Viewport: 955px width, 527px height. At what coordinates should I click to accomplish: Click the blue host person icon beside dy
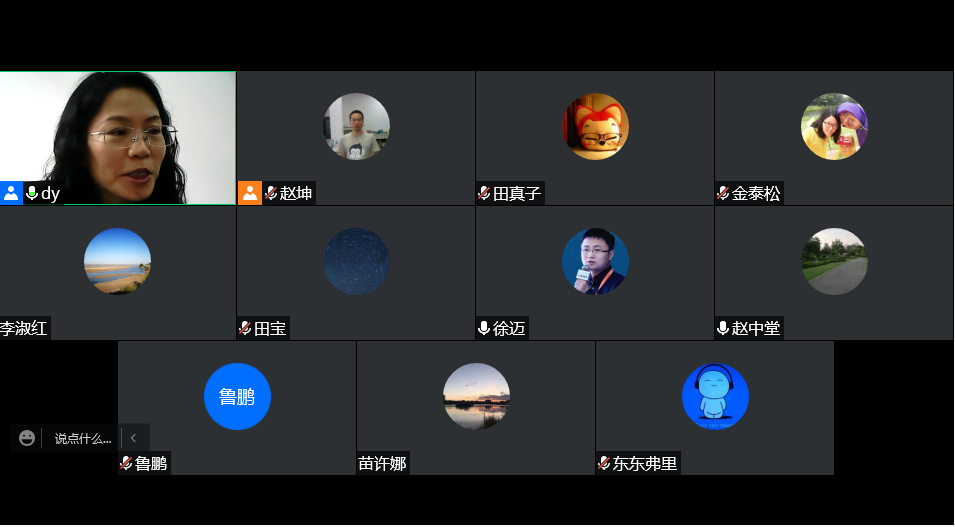(x=11, y=193)
